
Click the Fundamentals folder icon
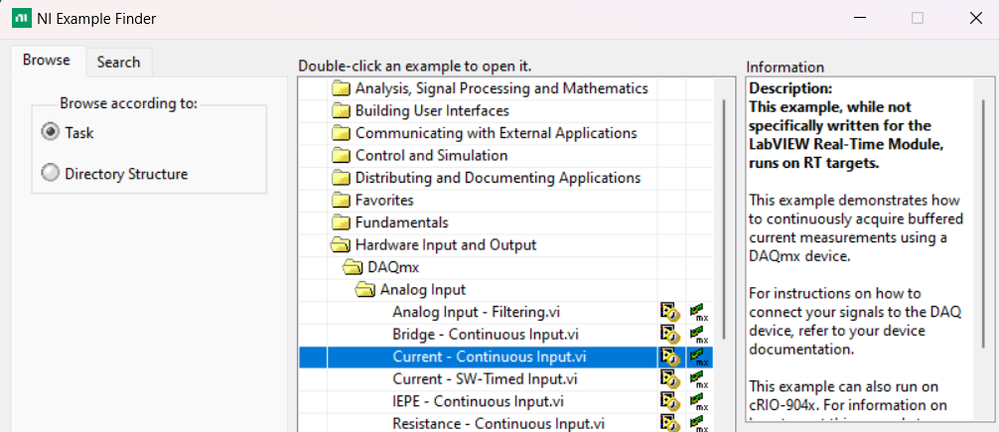coord(341,222)
